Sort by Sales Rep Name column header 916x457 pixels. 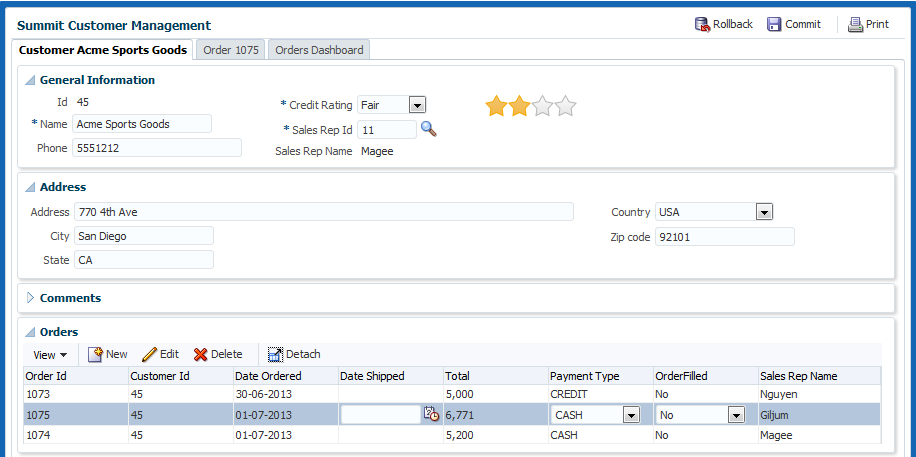[x=819, y=376]
